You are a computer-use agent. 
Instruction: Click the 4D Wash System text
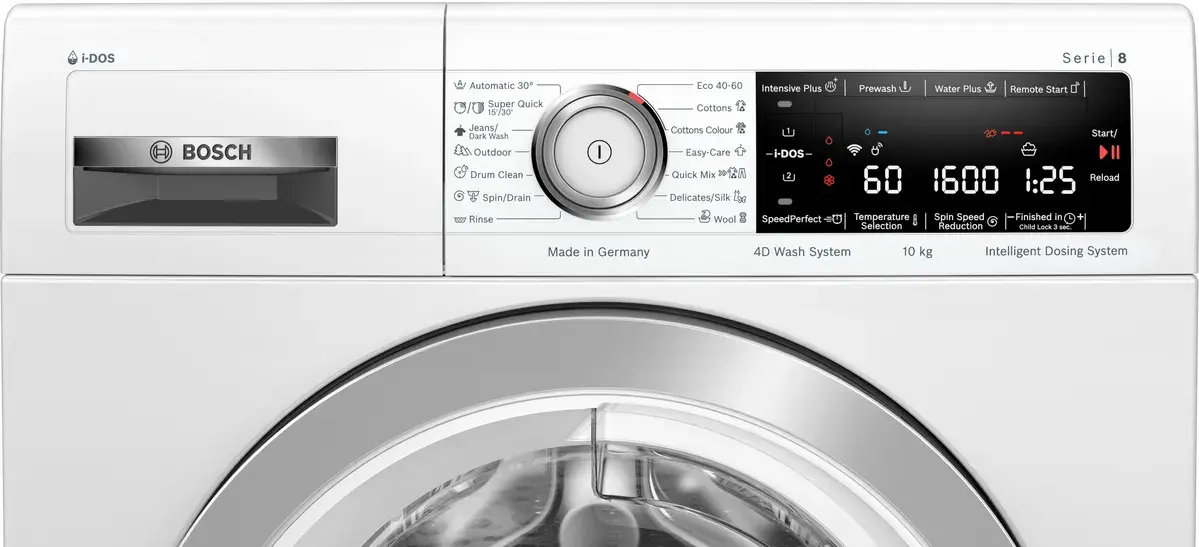[x=802, y=252]
